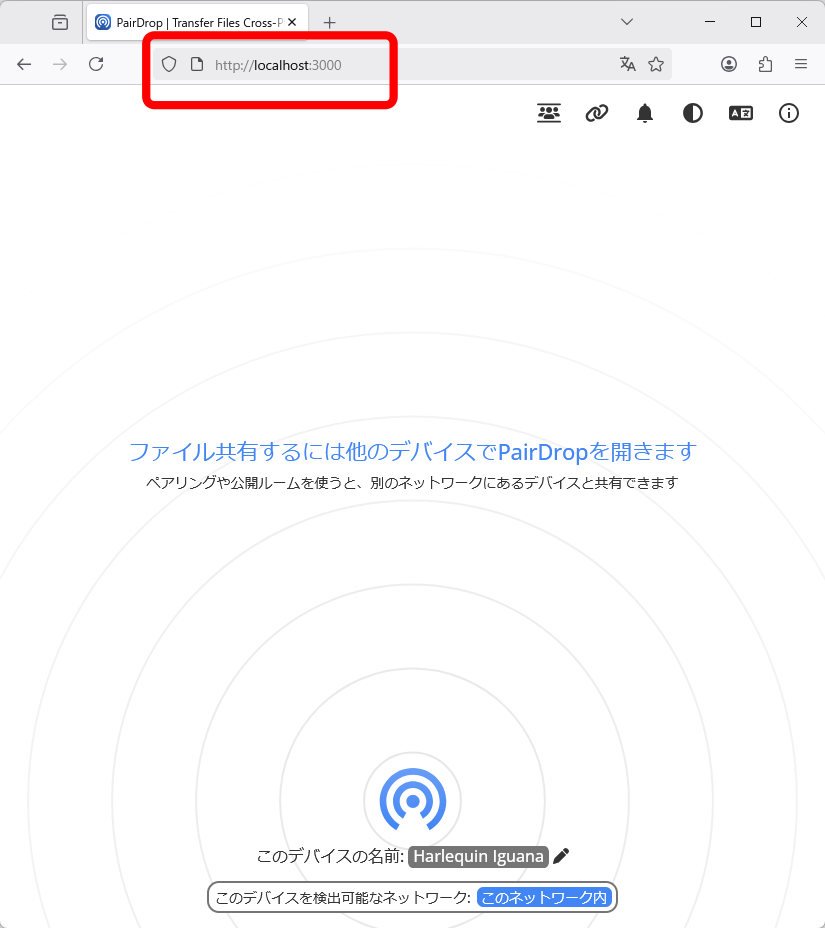Maximize the browser window
Image resolution: width=825 pixels, height=928 pixels.
pos(756,22)
